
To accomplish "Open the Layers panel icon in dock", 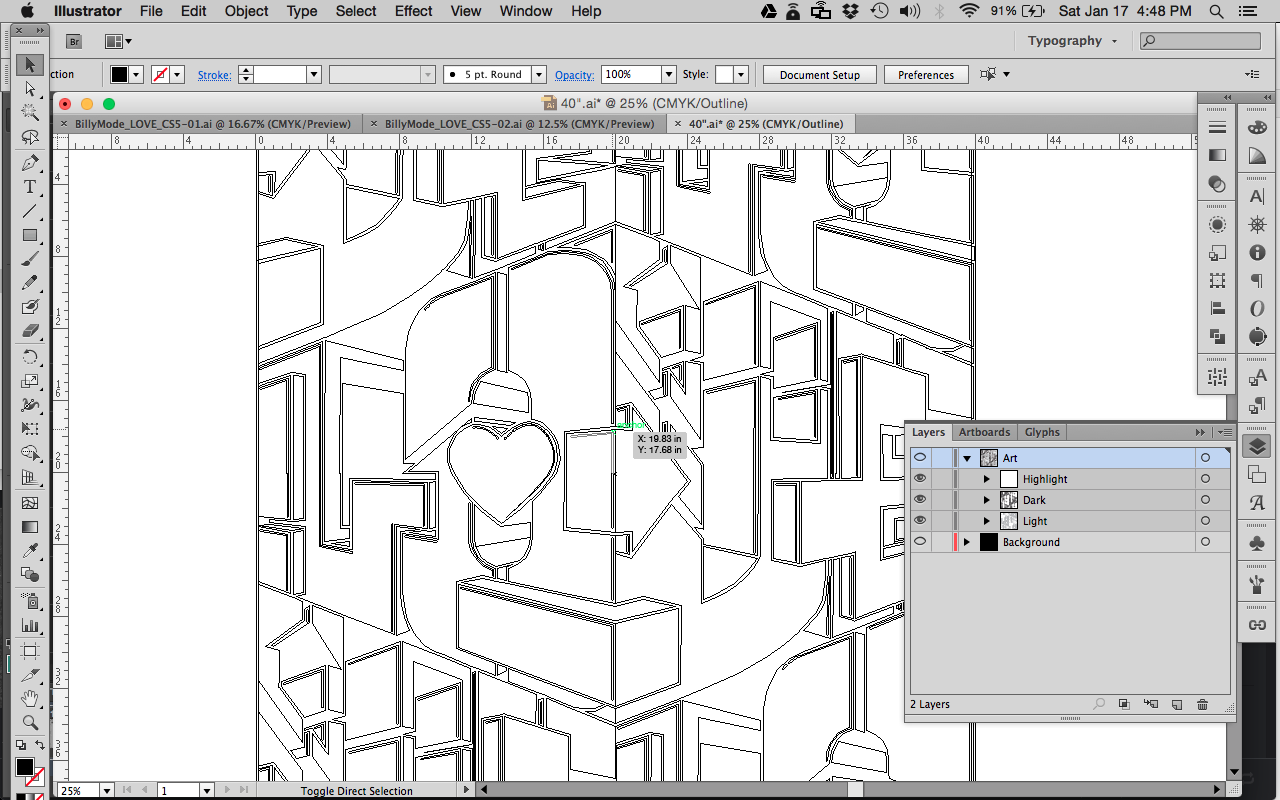I will [x=1257, y=447].
